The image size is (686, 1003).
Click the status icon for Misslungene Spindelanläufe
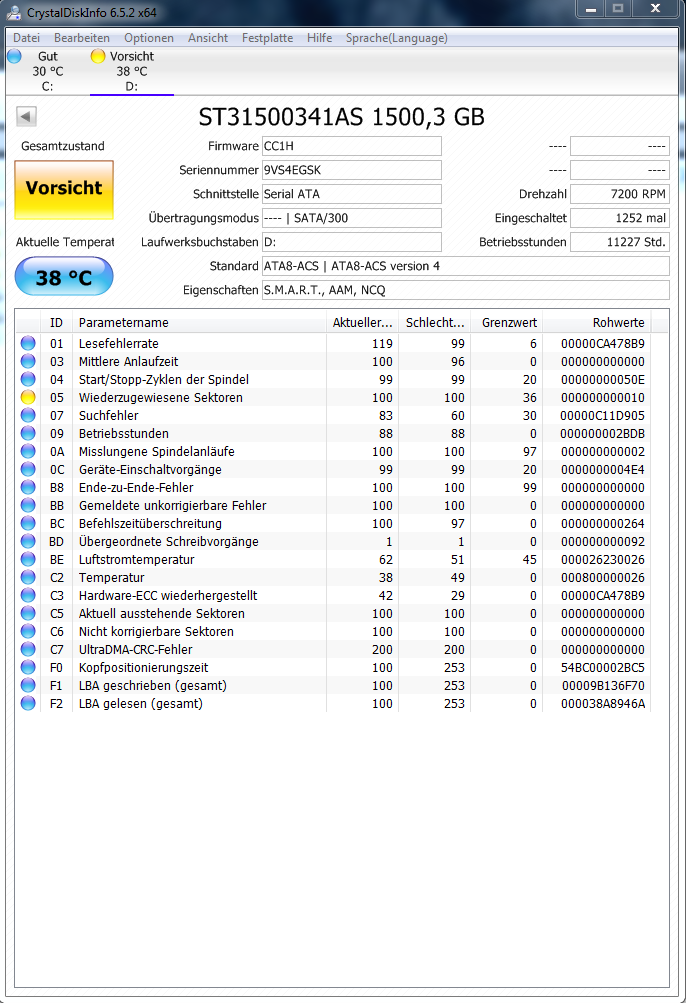28,452
